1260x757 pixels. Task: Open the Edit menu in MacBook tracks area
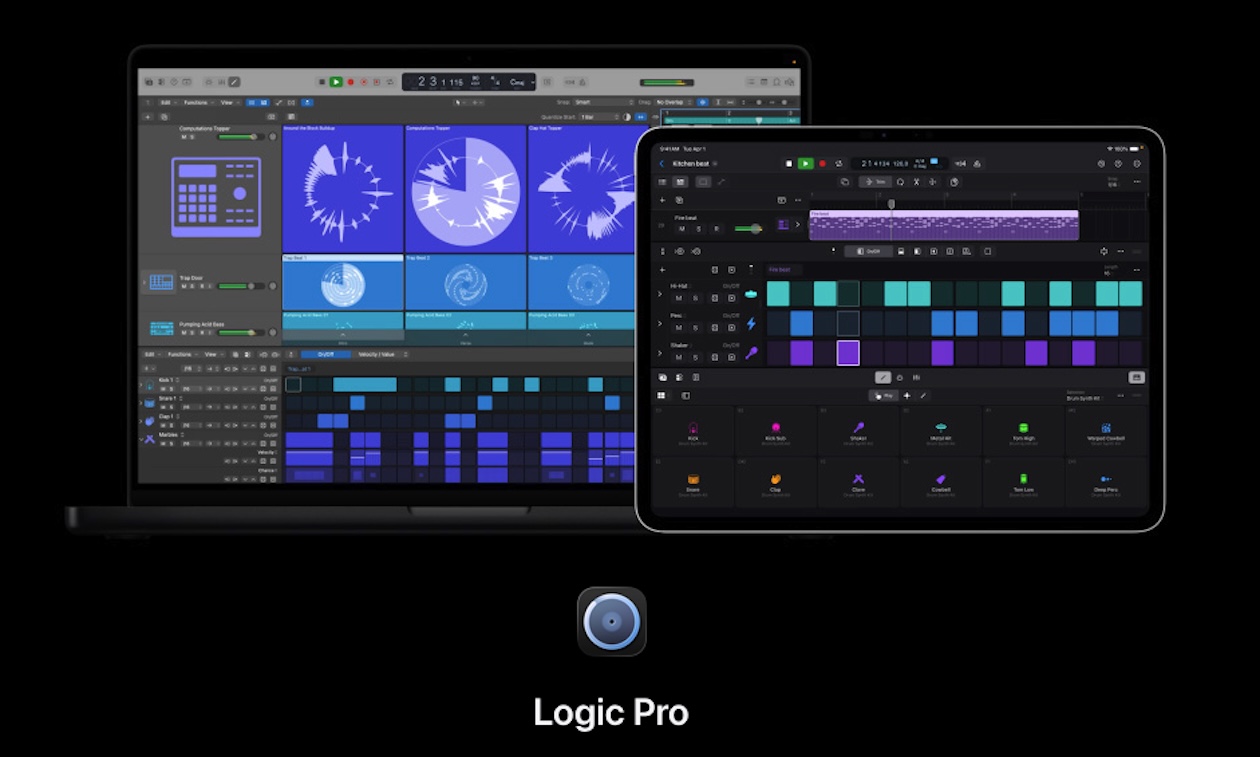pyautogui.click(x=167, y=102)
